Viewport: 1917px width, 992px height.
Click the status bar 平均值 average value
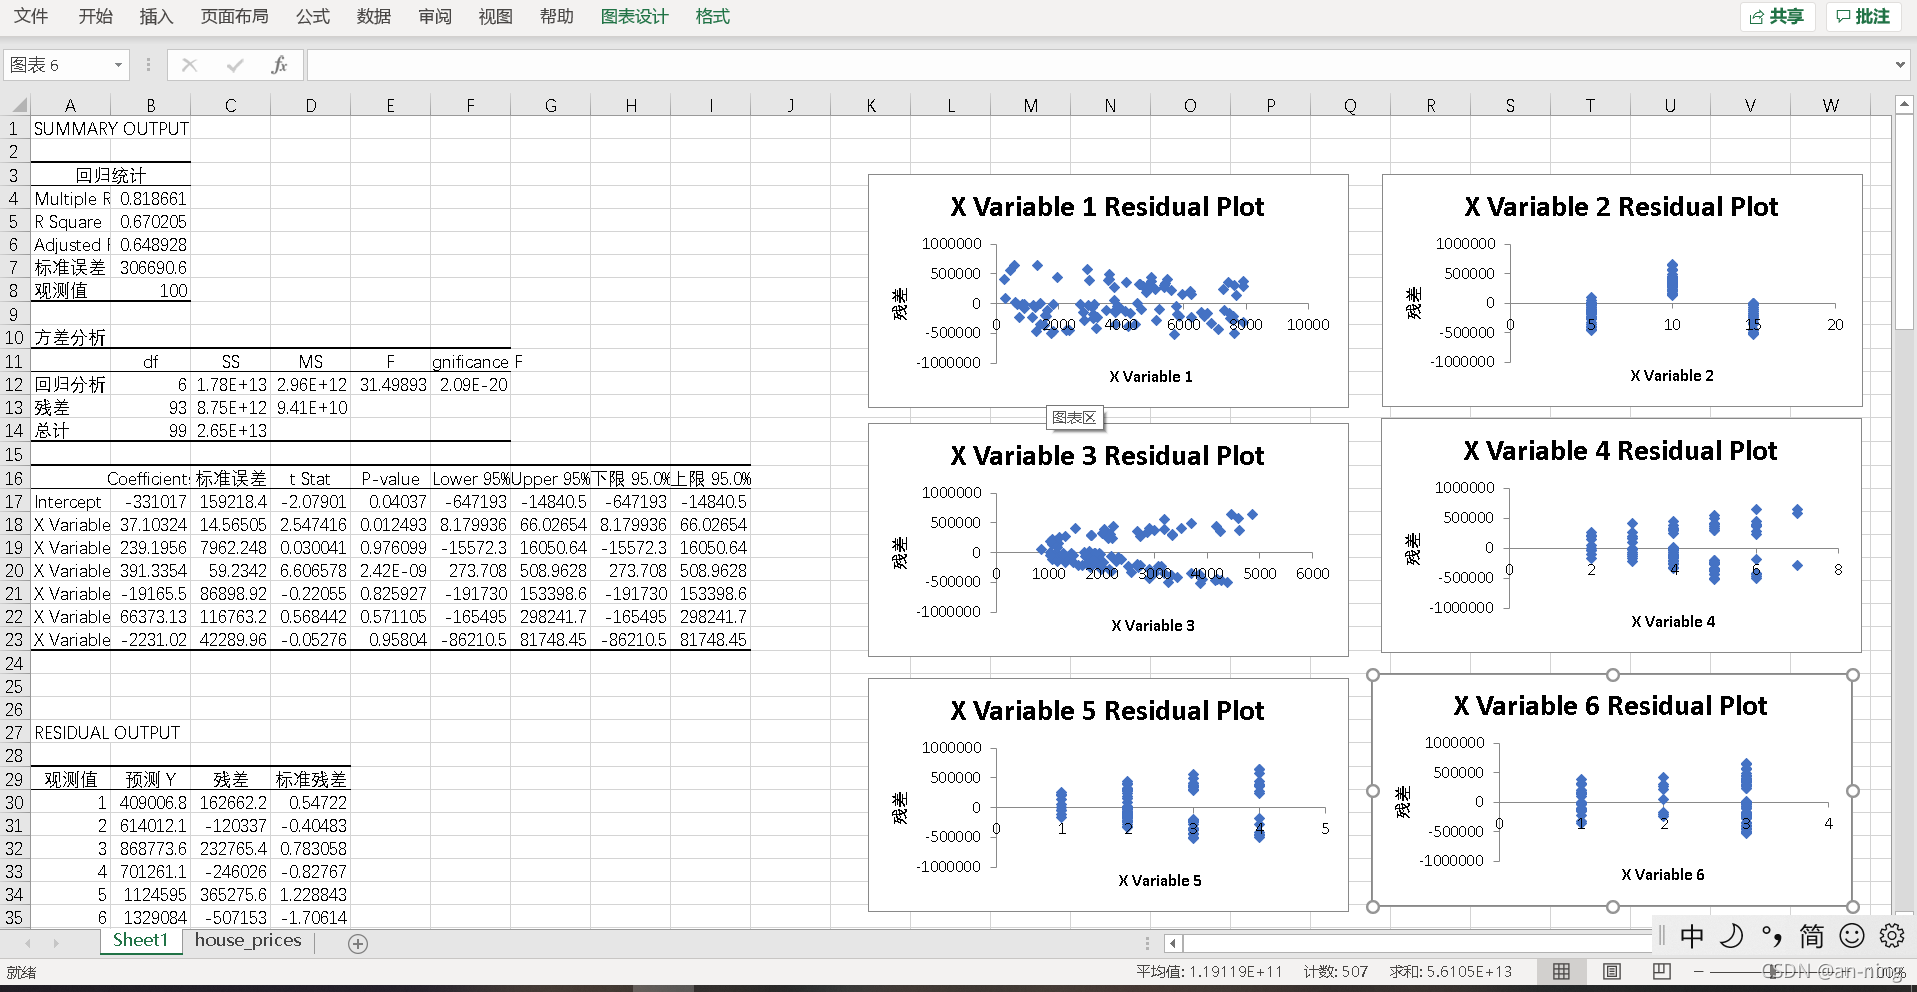[1209, 971]
